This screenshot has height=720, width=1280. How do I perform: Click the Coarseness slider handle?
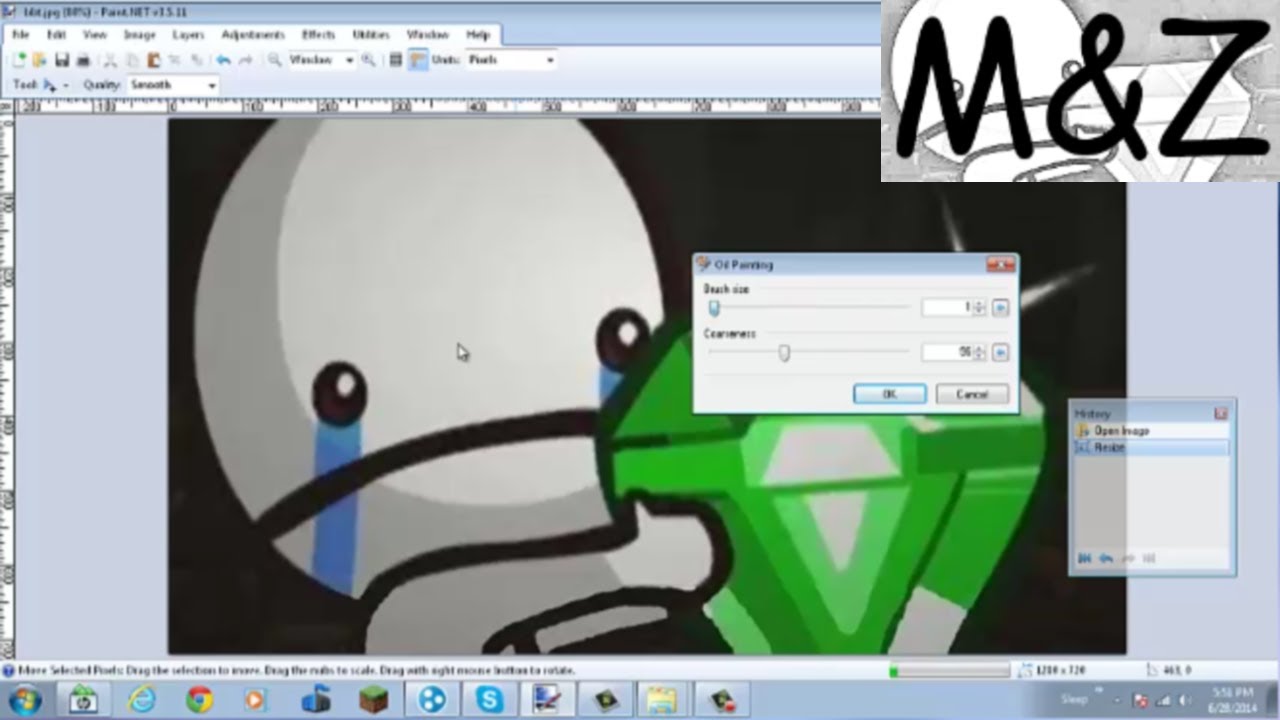pyautogui.click(x=785, y=352)
